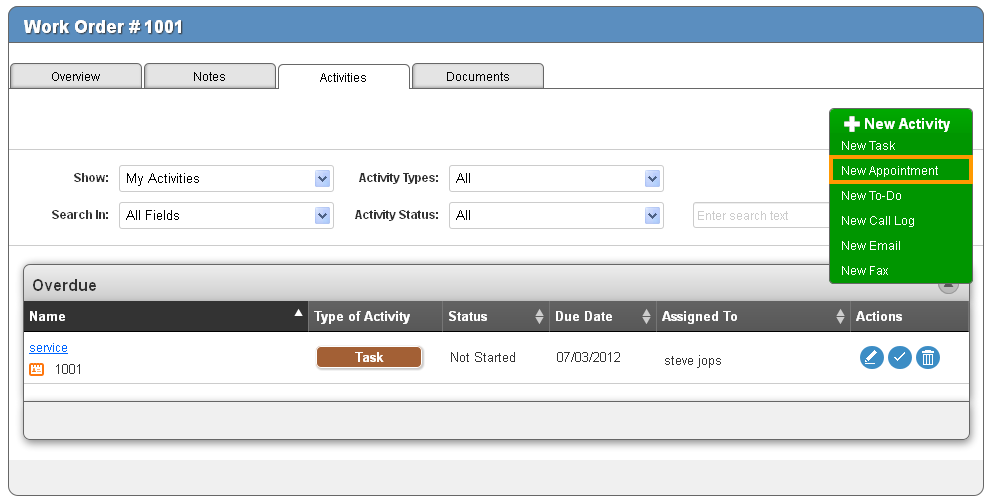The width and height of the screenshot is (993, 500).
Task: Click the orange calendar icon beside 1001
Action: [x=37, y=369]
